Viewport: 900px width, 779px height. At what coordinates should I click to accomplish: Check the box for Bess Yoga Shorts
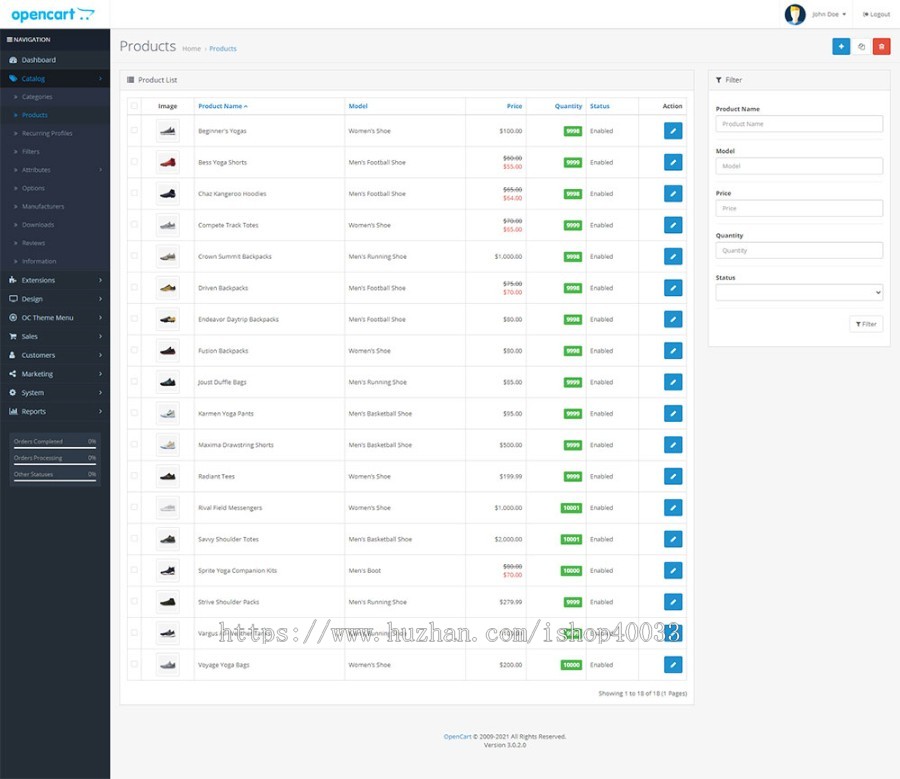[134, 162]
